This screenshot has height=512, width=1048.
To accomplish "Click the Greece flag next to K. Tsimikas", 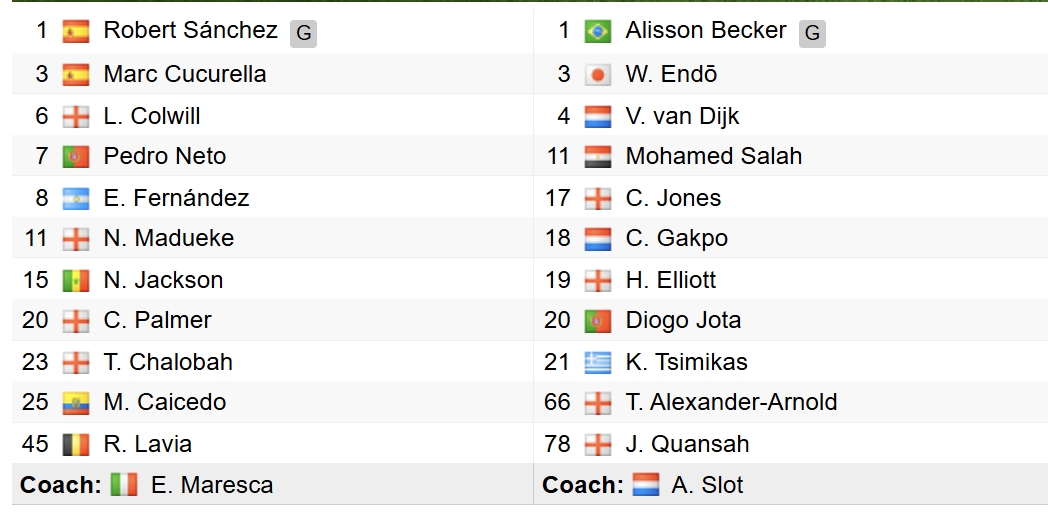I will [598, 362].
